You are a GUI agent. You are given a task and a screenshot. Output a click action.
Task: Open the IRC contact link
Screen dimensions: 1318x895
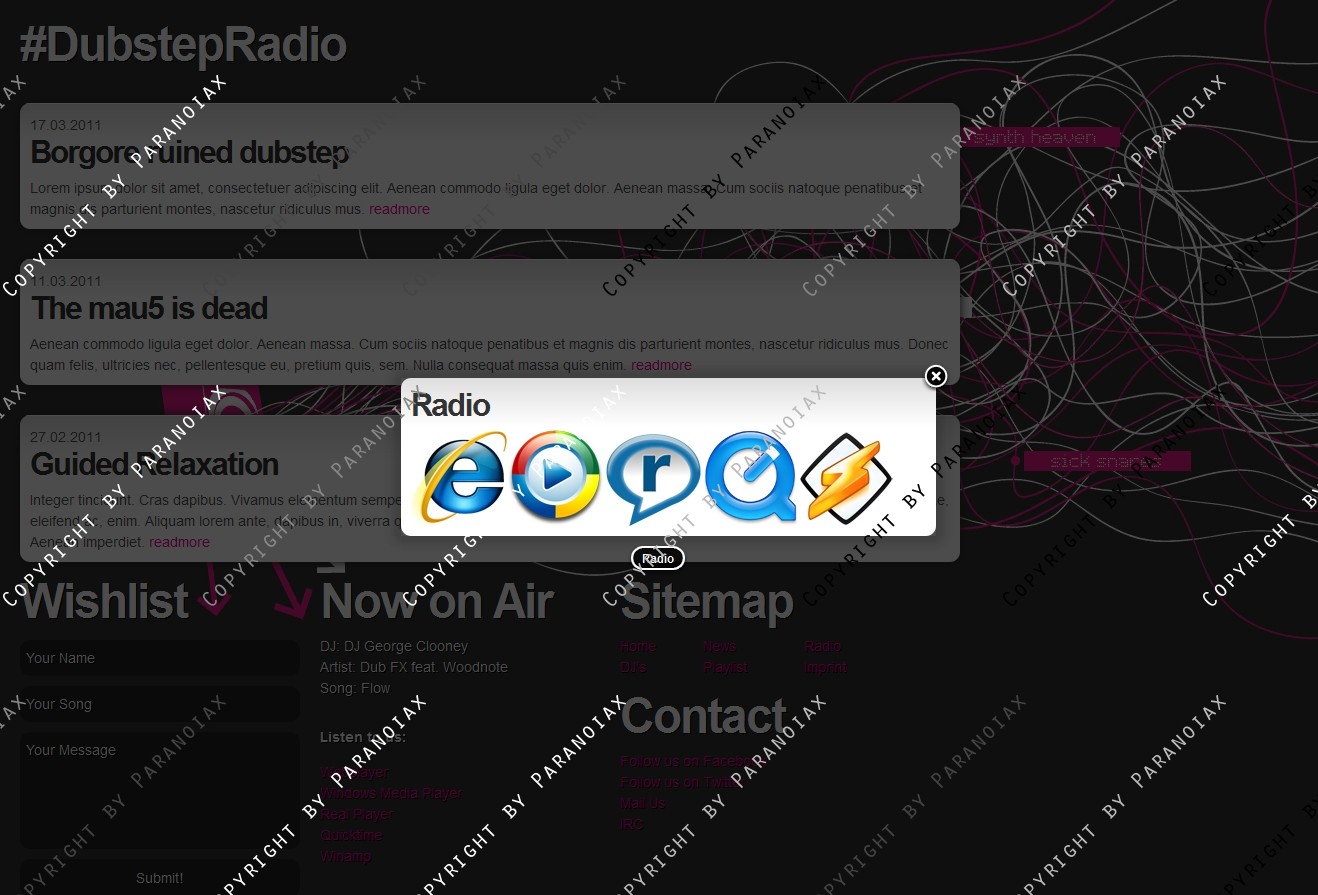click(x=631, y=824)
